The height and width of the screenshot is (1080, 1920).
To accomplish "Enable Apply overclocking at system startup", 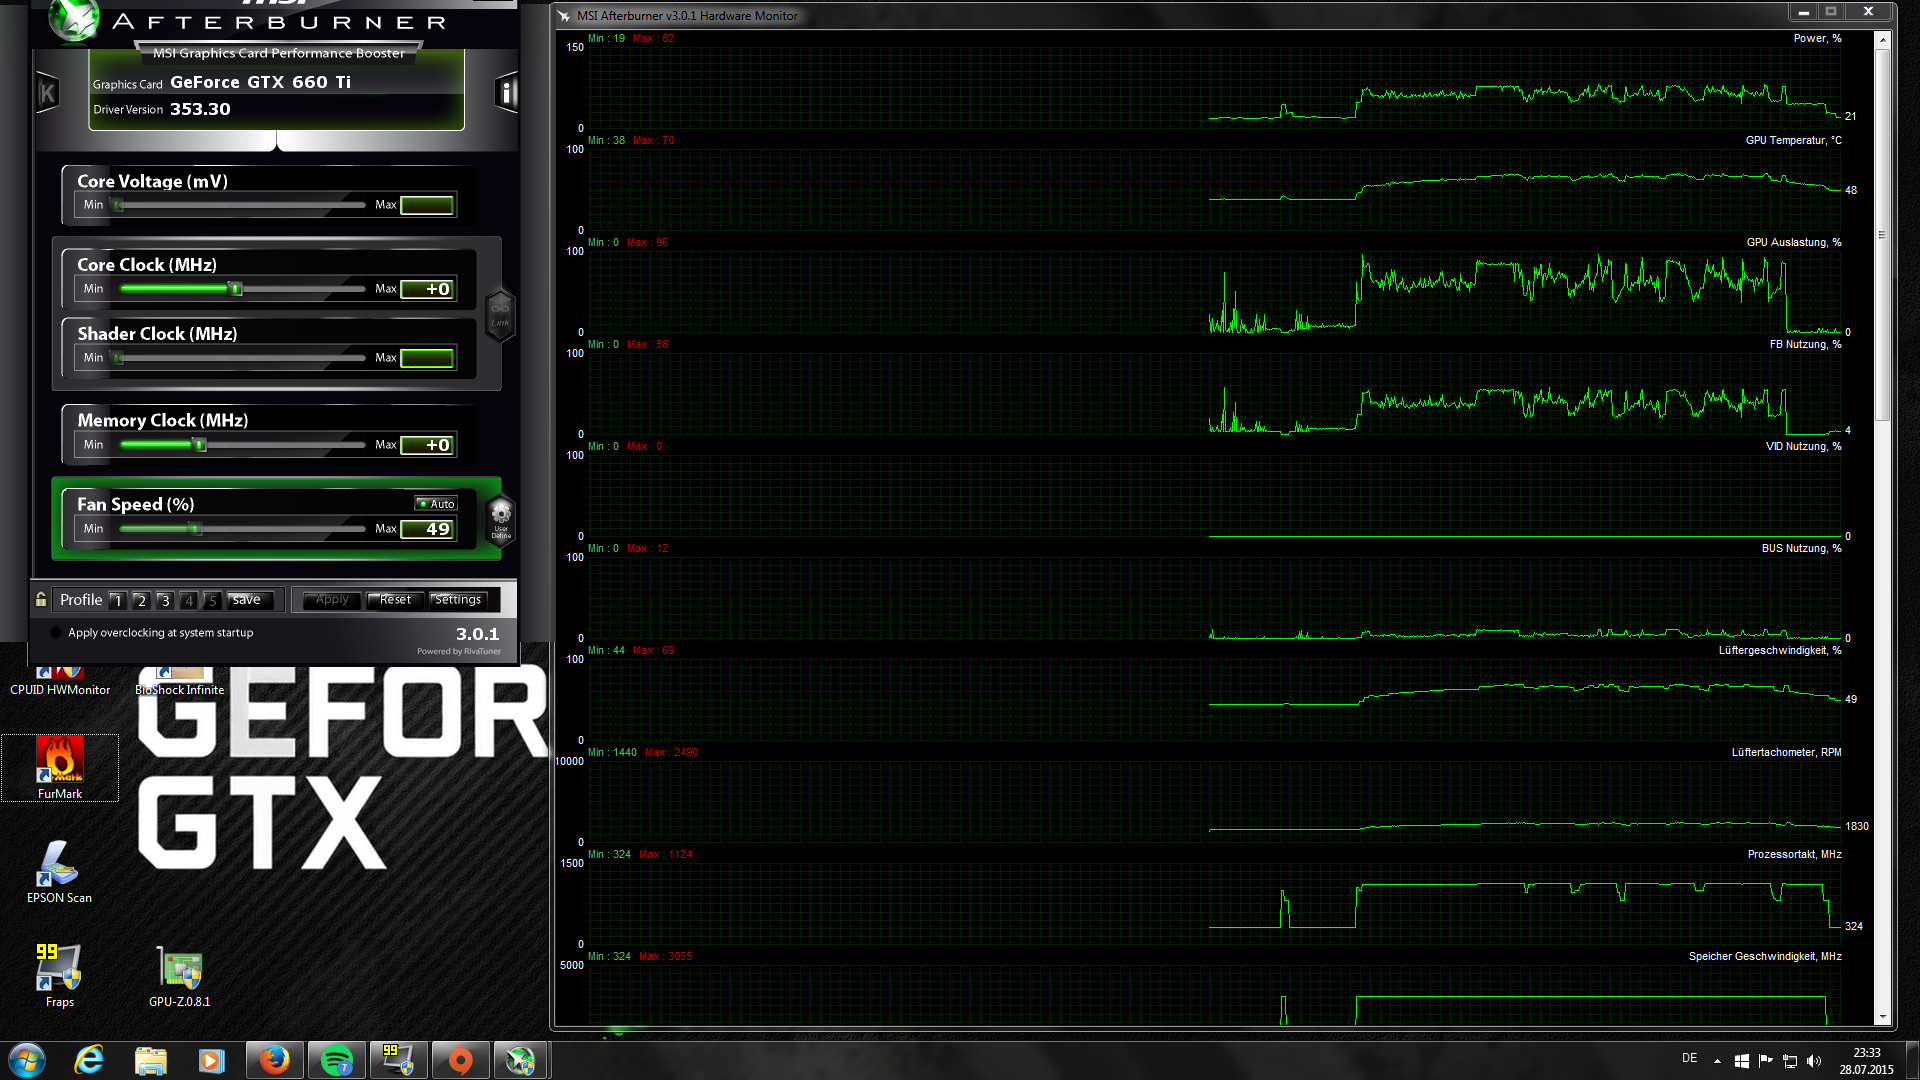I will (56, 633).
